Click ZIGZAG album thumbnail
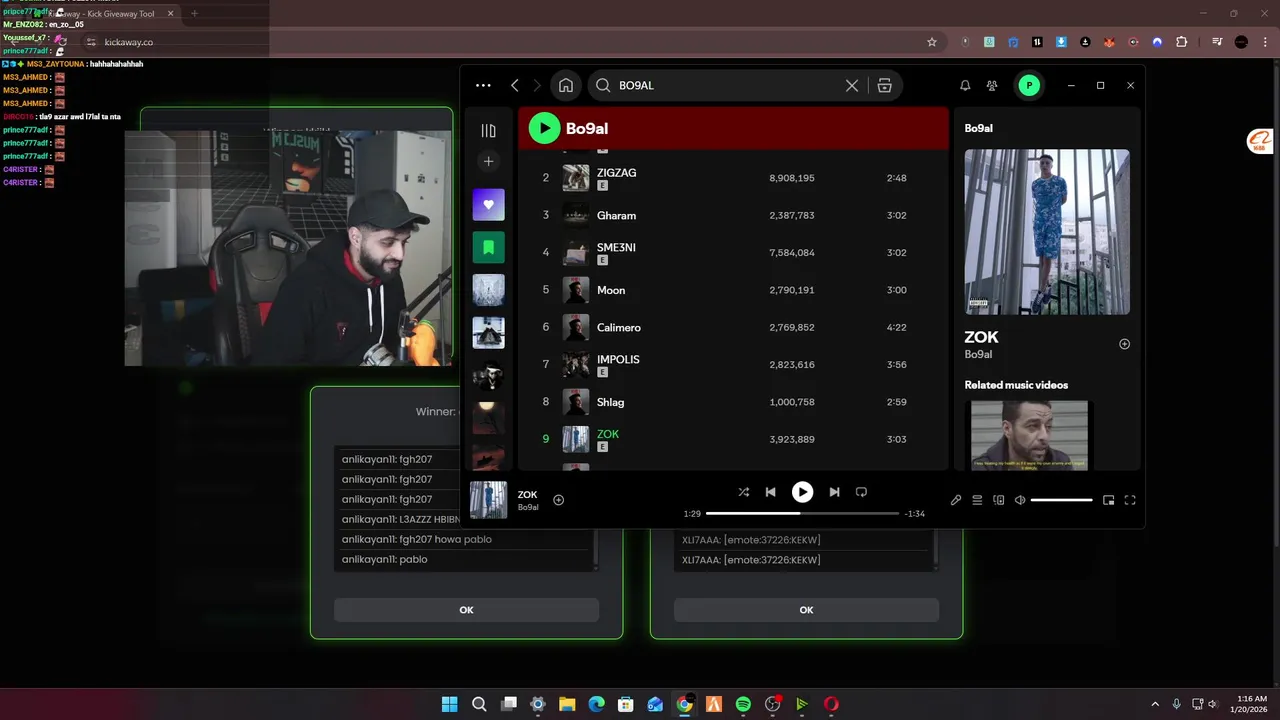Screen dimensions: 1280x720 (x=576, y=178)
